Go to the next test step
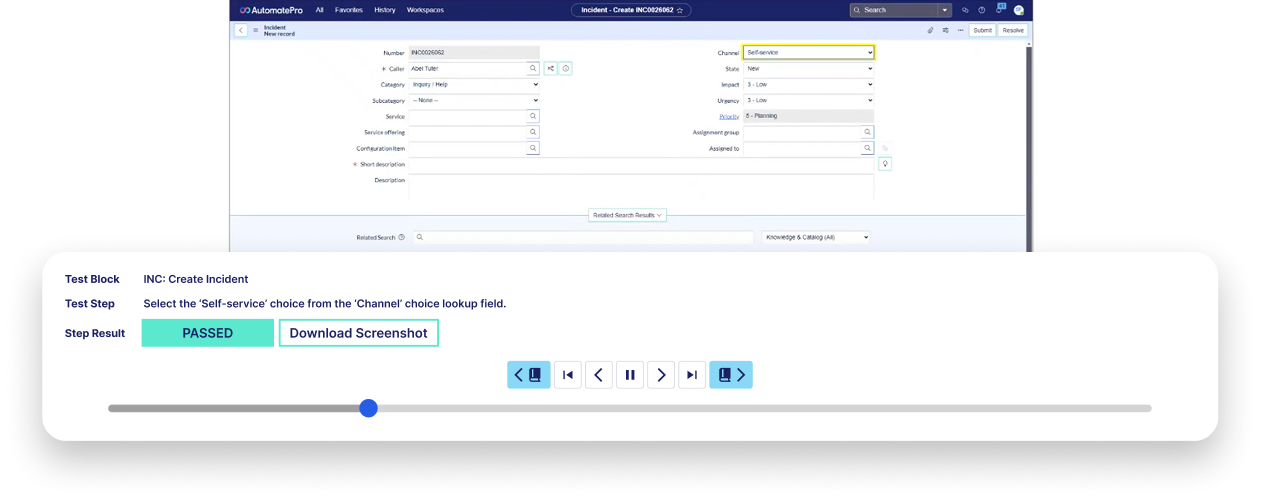Viewport: 1261px width, 501px height. [x=660, y=375]
